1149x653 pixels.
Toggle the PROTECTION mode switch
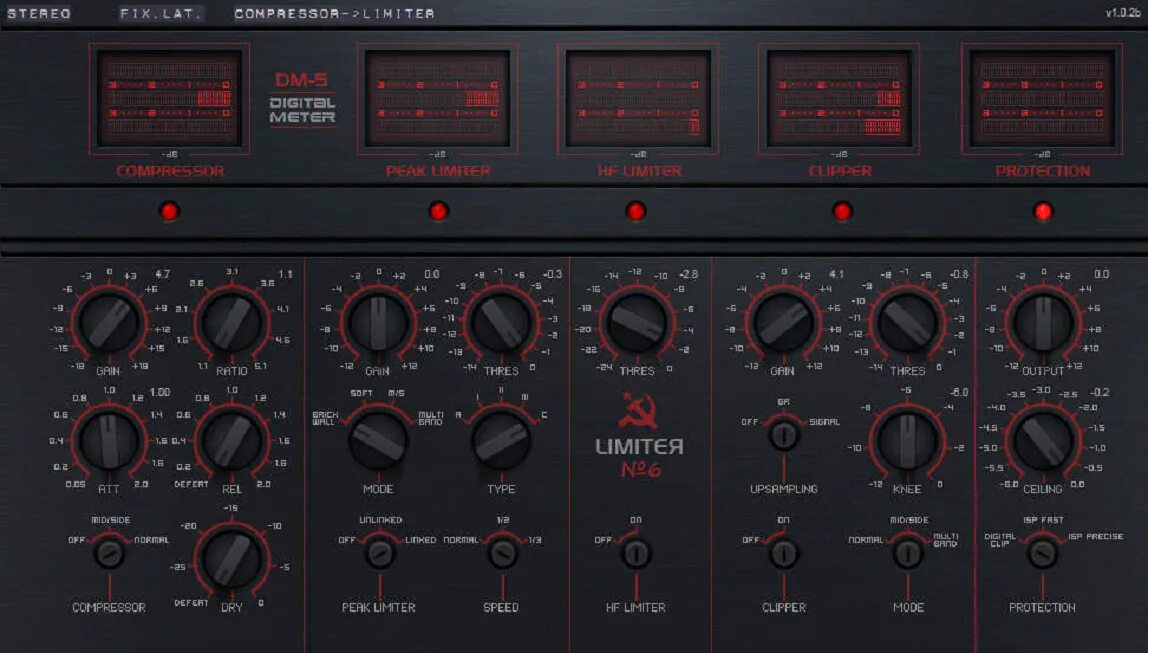pos(1043,553)
